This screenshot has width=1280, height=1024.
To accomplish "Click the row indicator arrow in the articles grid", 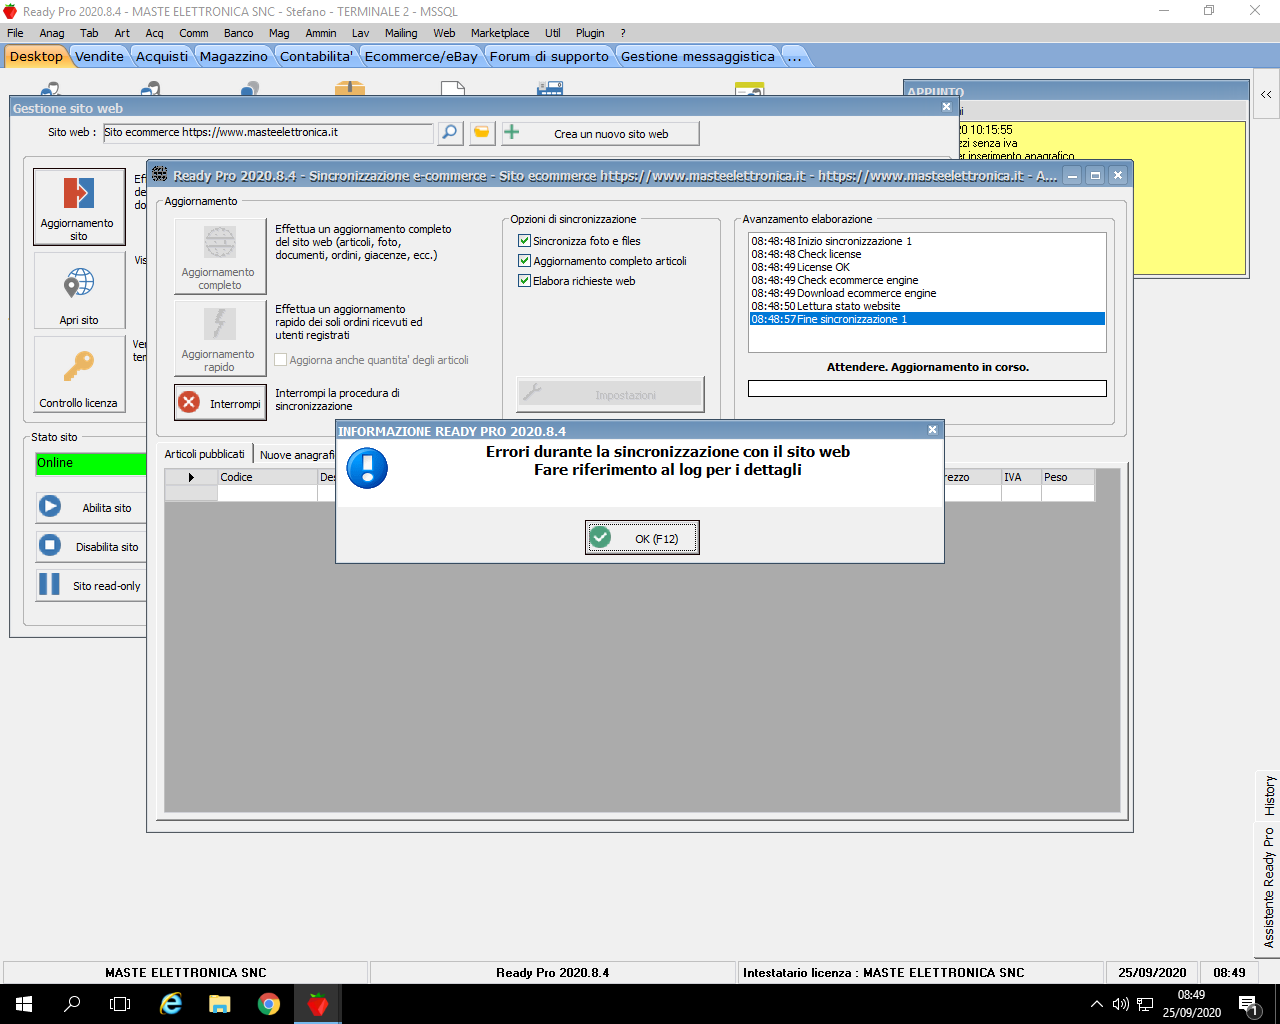I will (191, 477).
